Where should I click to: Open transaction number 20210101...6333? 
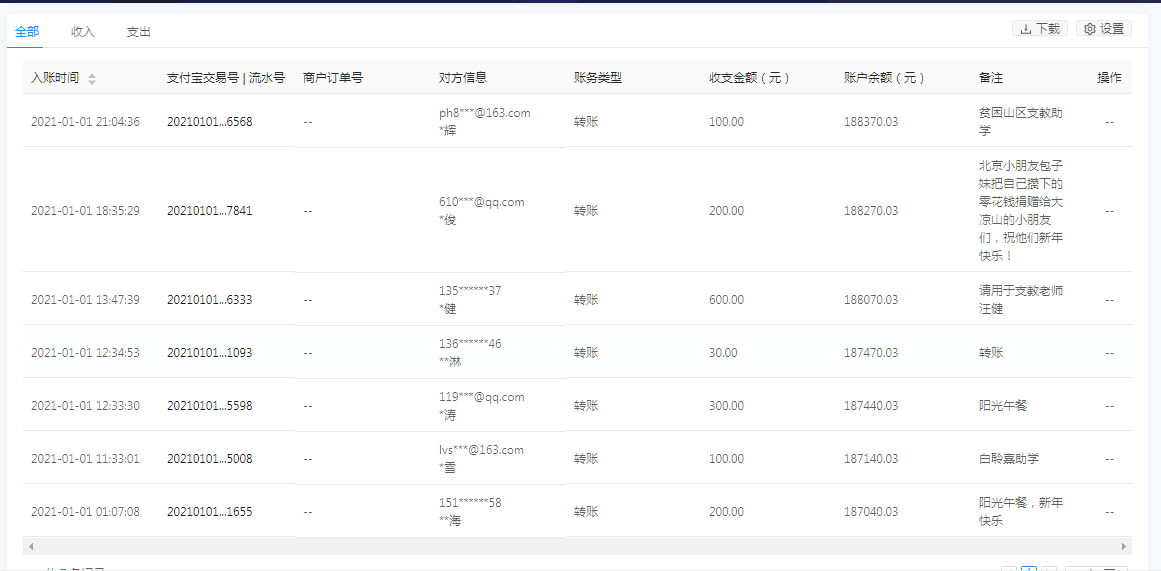210,299
